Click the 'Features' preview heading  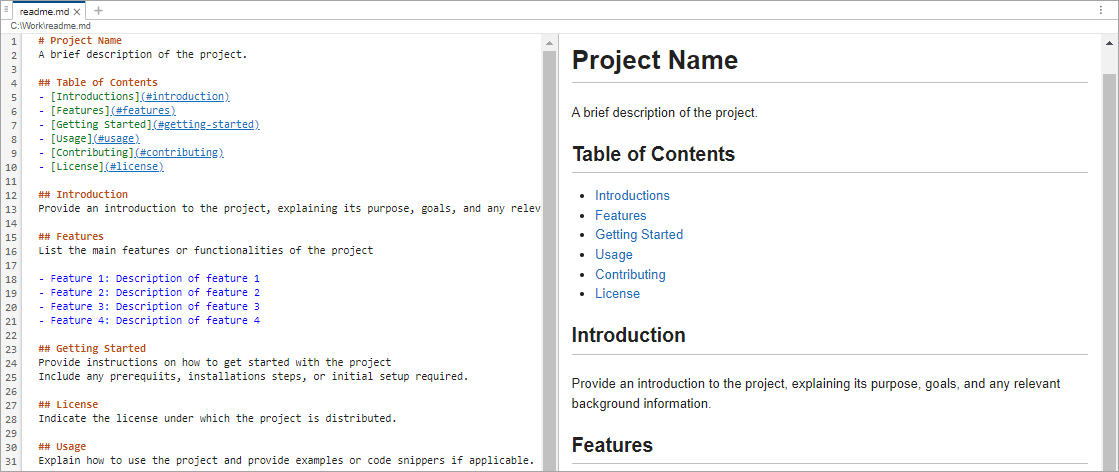pos(612,445)
